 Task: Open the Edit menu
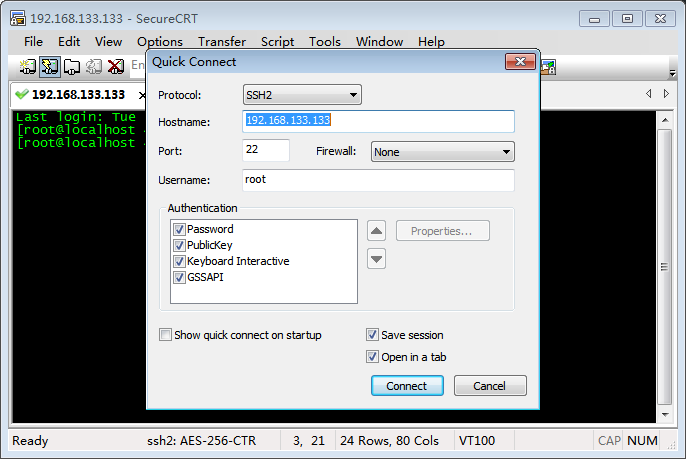pos(69,42)
